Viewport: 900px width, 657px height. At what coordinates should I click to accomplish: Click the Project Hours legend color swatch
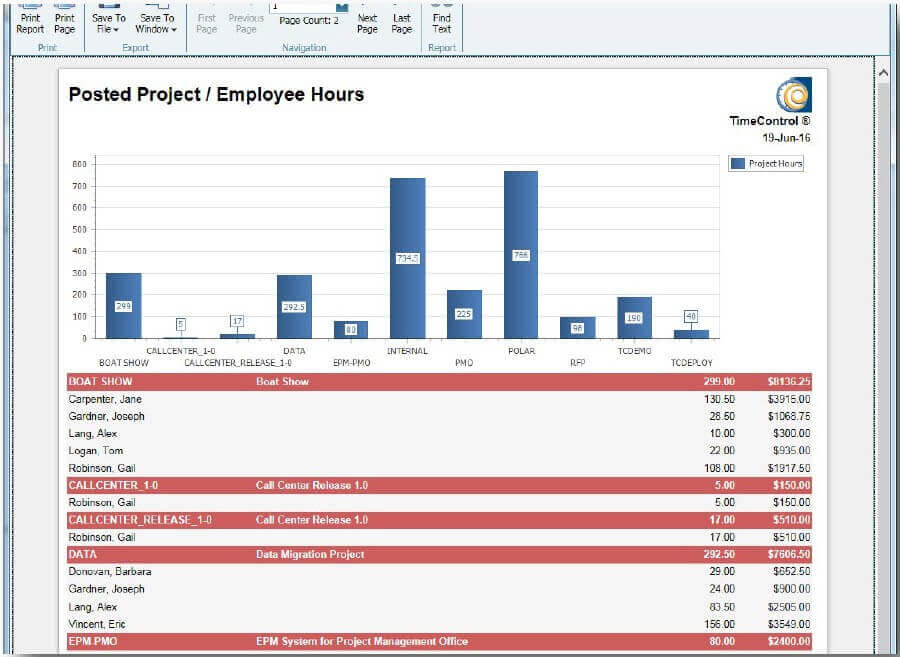tap(738, 164)
